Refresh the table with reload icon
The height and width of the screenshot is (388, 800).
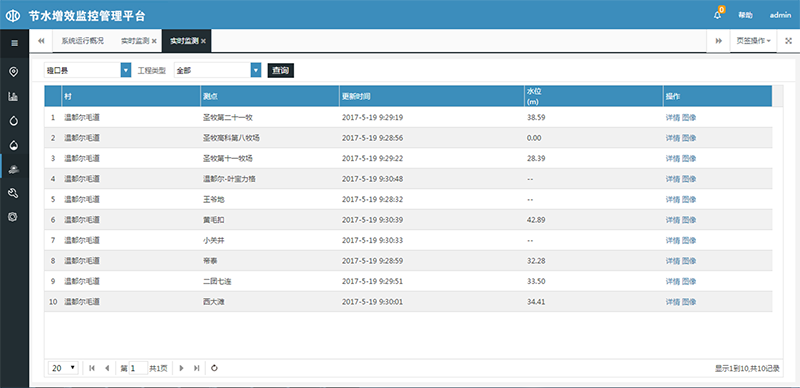(214, 368)
